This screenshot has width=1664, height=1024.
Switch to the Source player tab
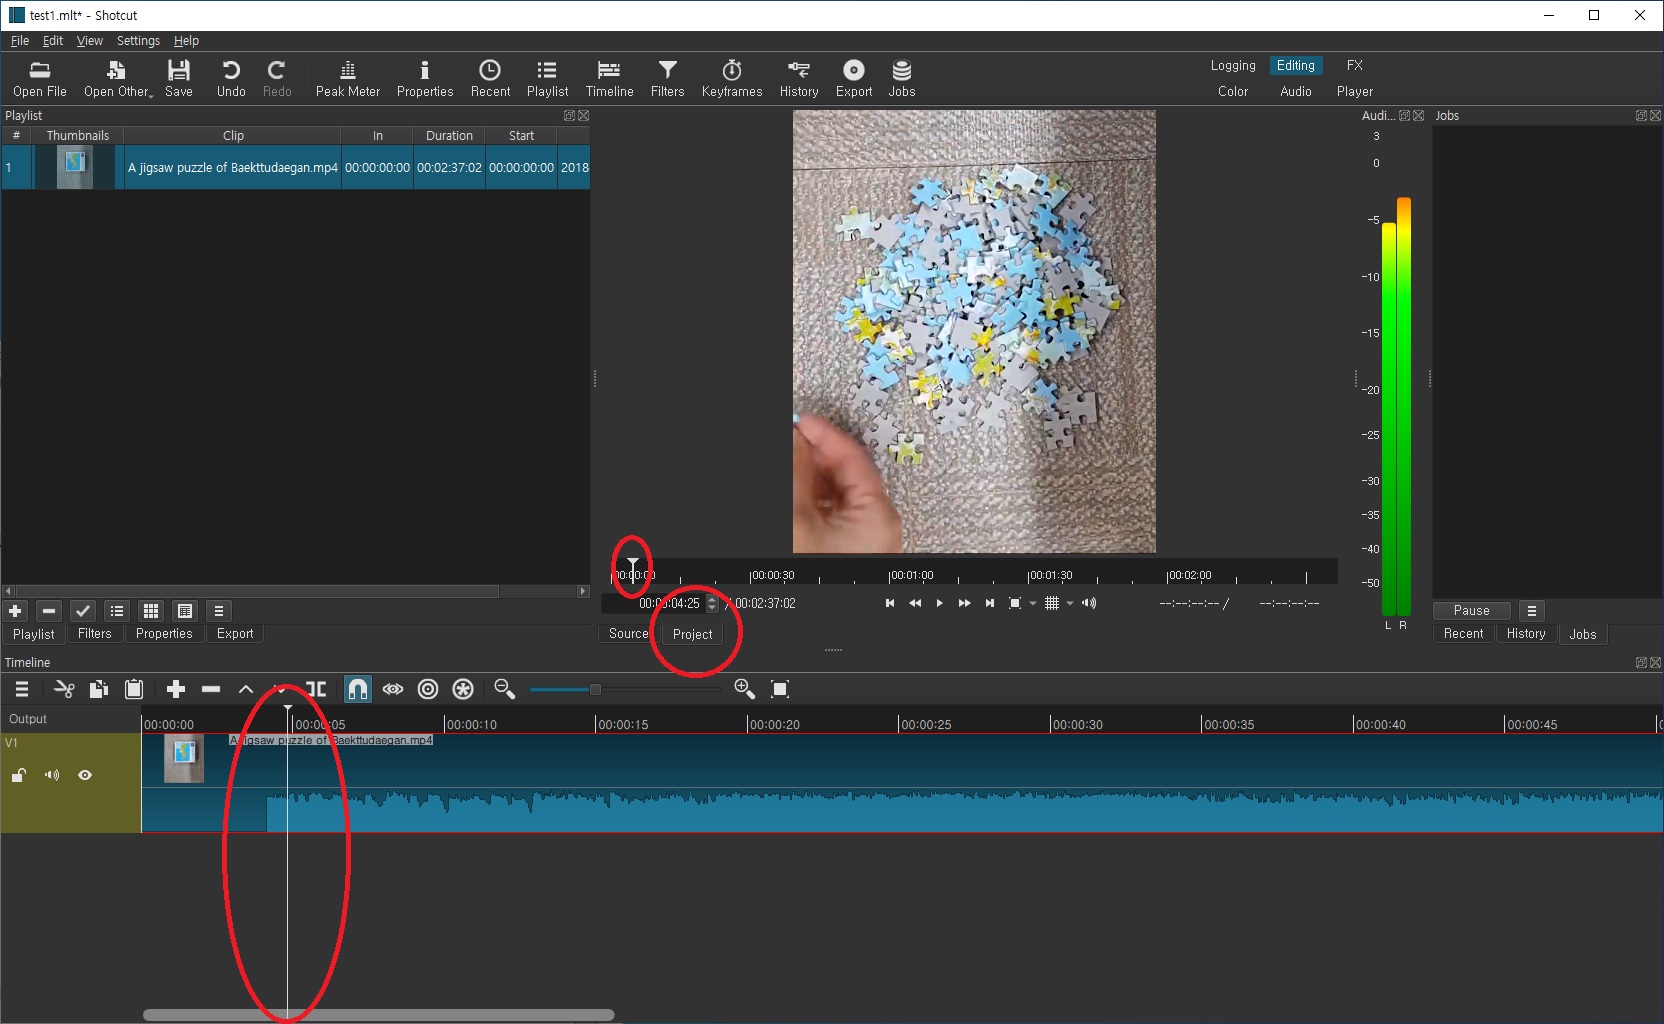pos(628,634)
